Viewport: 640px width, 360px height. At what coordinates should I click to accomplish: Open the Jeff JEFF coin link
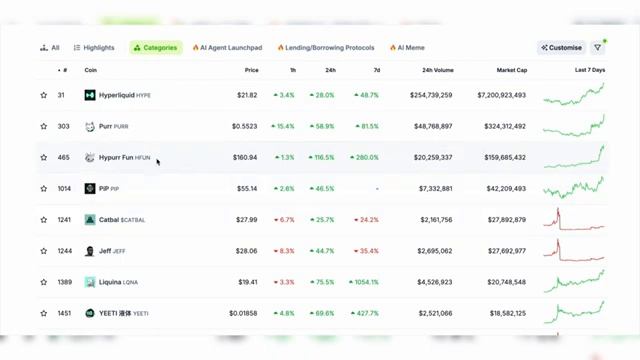112,251
